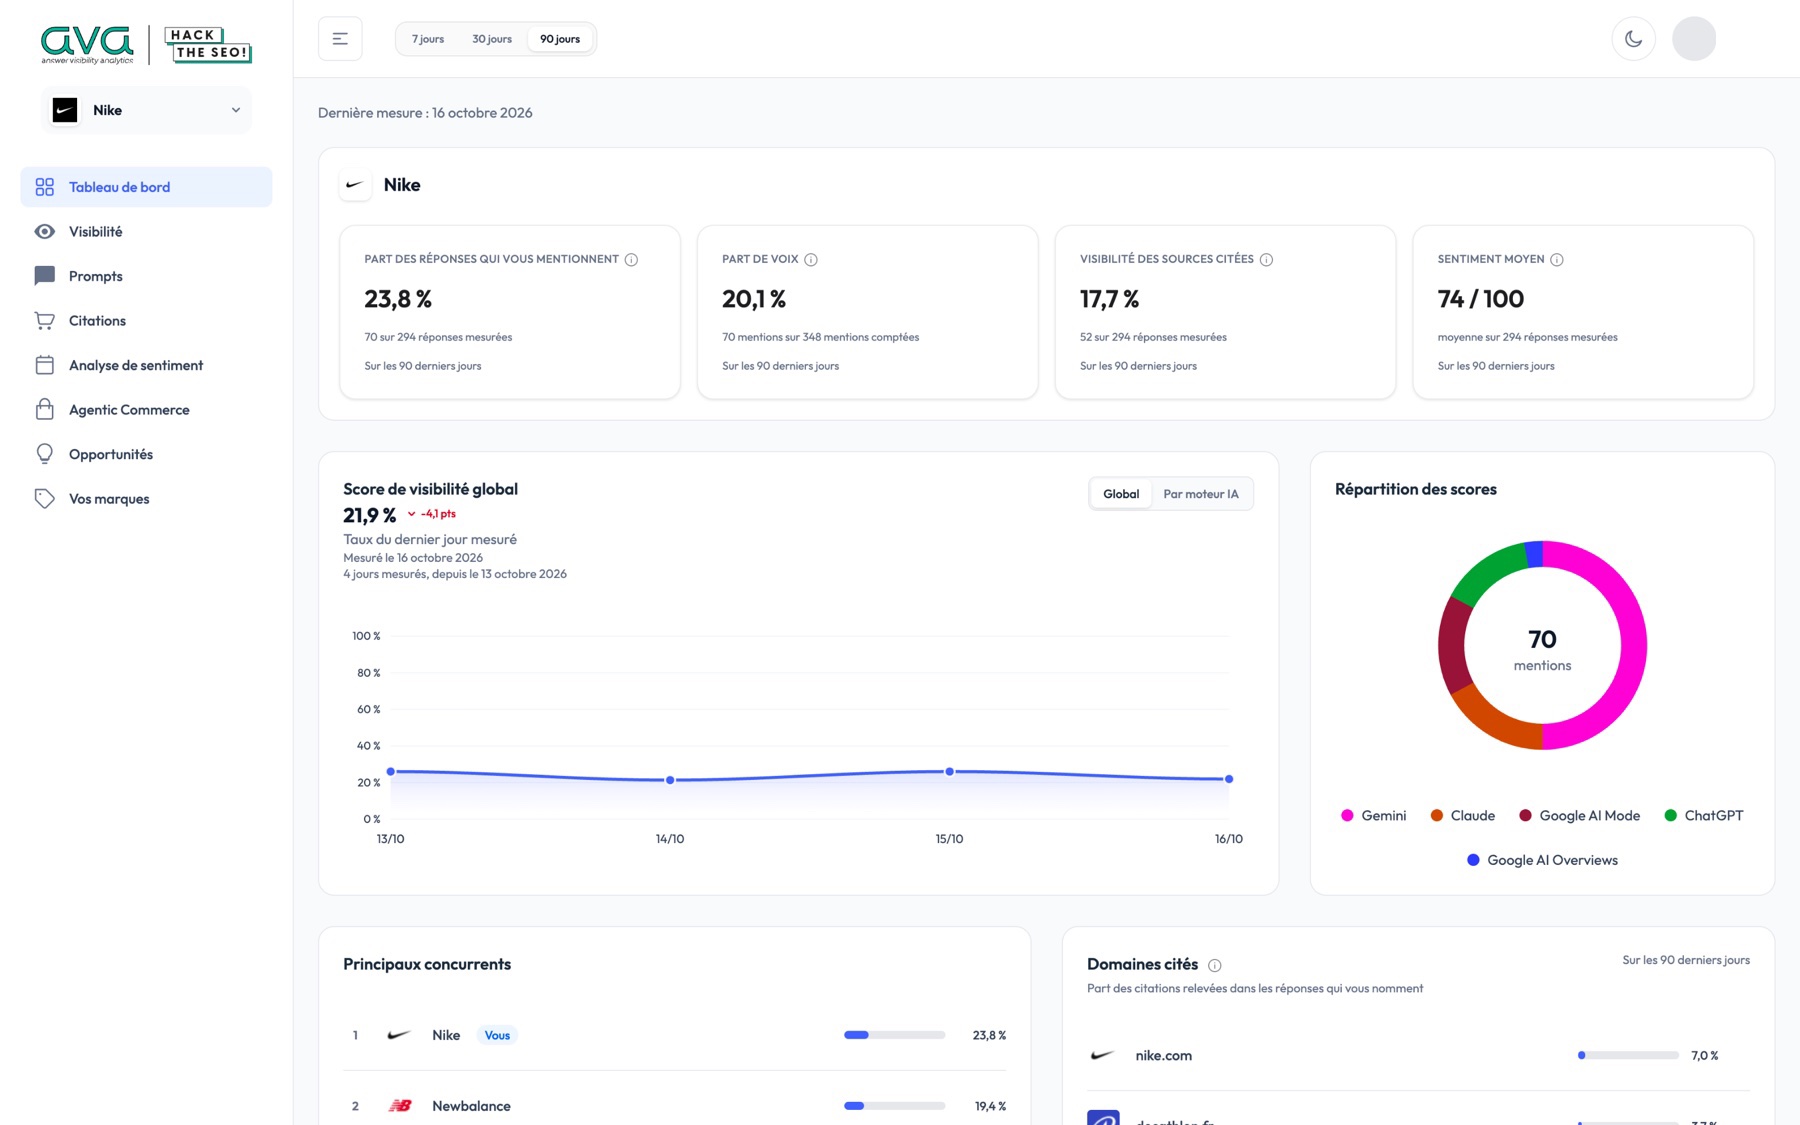The height and width of the screenshot is (1125, 1800).
Task: Click the 14/10 data point on chart
Action: 670,780
